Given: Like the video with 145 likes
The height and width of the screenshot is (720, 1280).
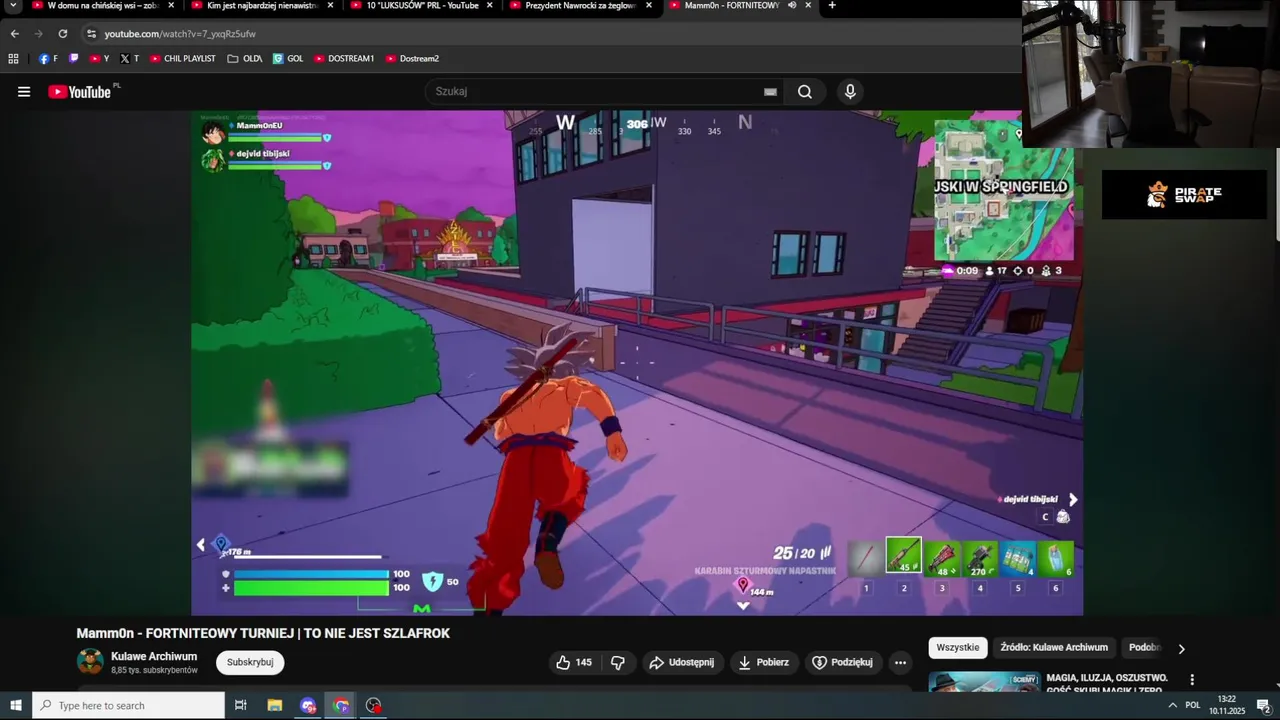Looking at the screenshot, I should point(574,662).
